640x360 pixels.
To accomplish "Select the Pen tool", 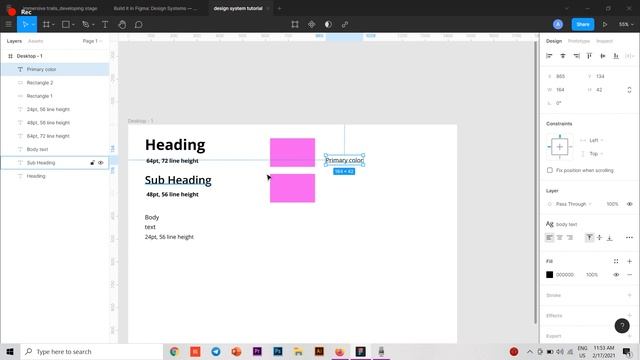I will 85,24.
